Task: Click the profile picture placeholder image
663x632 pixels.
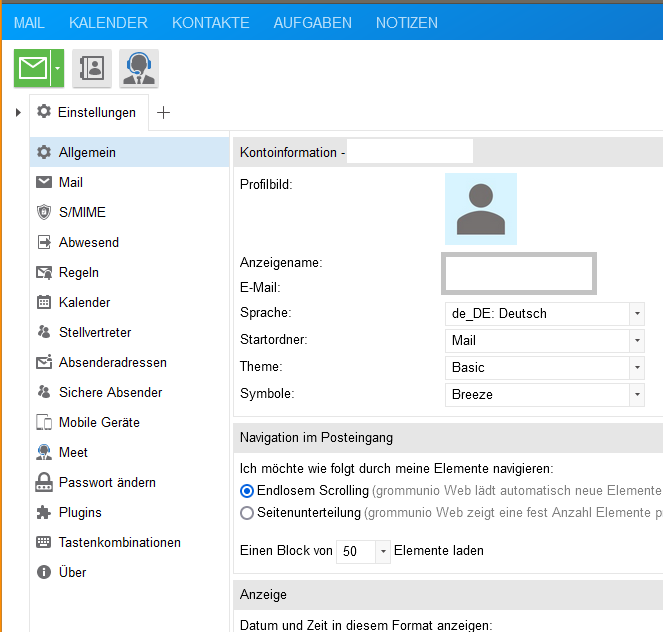Action: (x=480, y=209)
